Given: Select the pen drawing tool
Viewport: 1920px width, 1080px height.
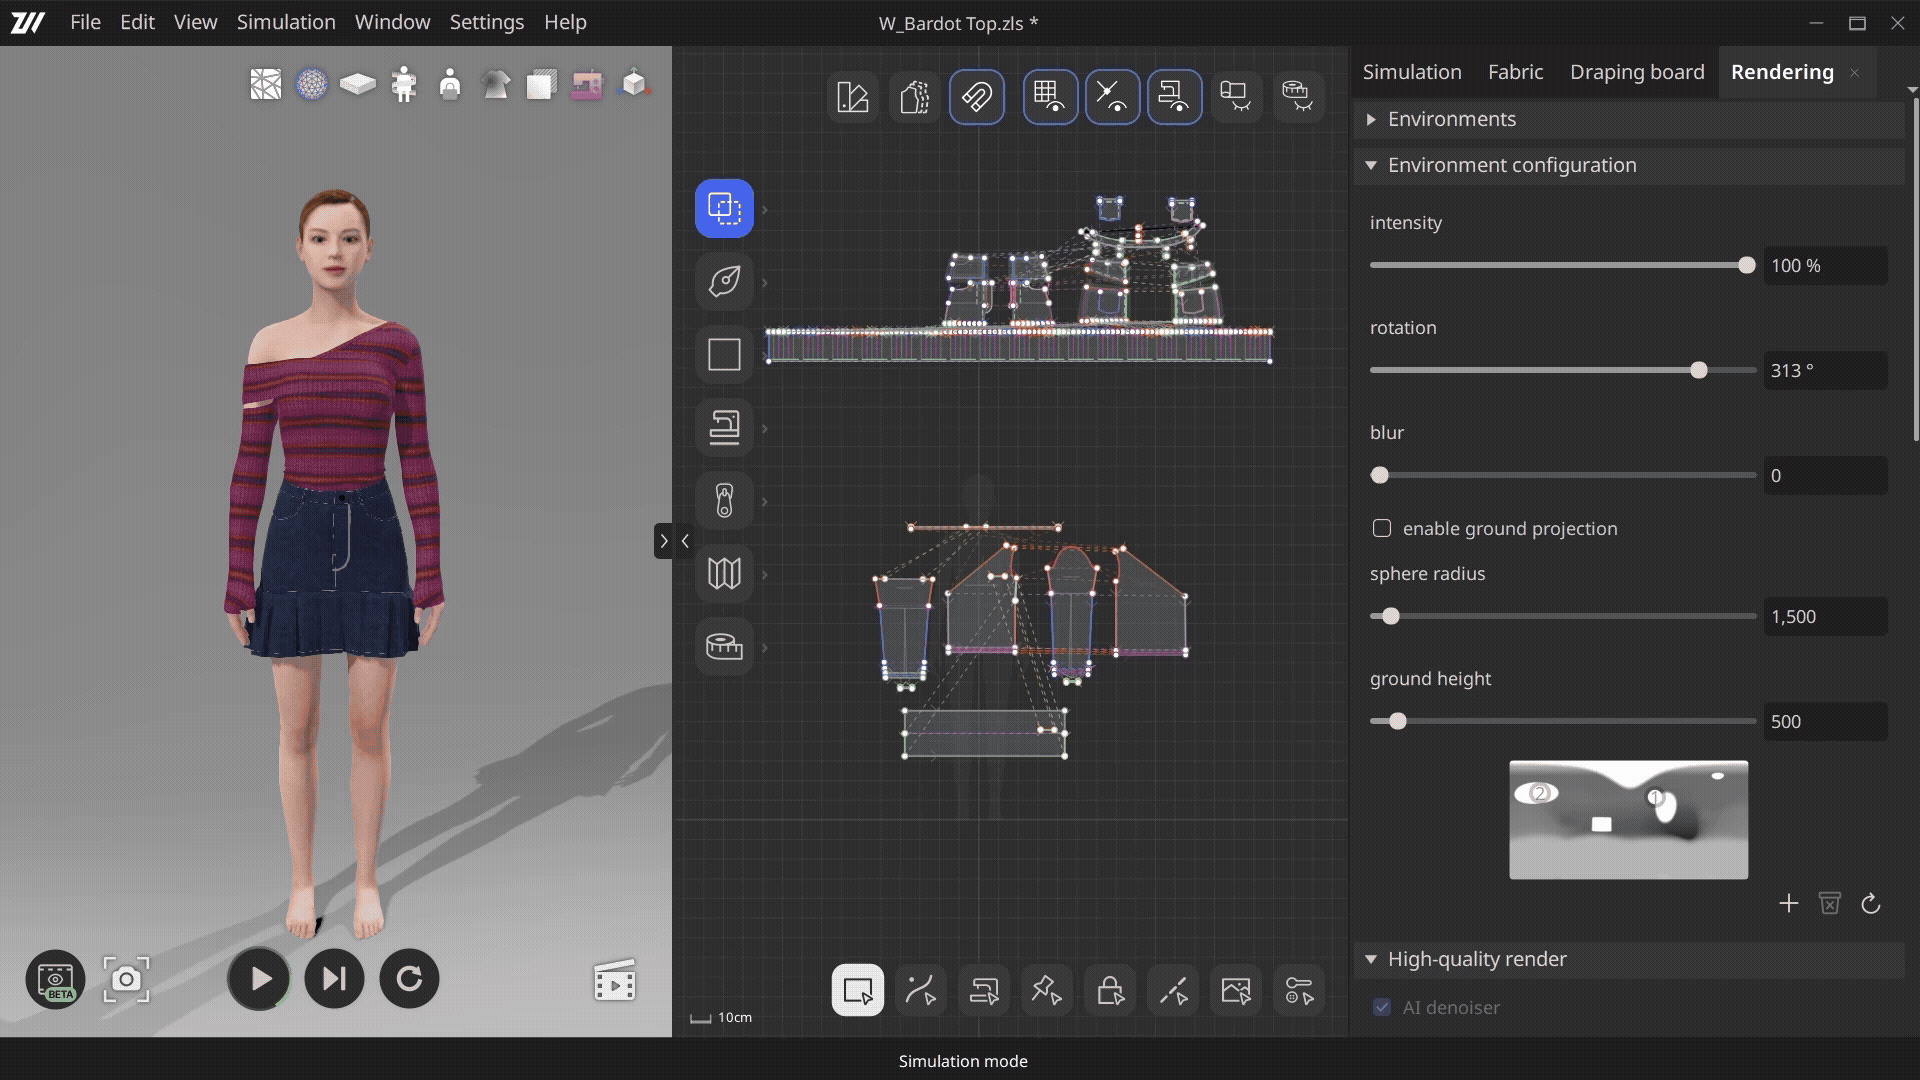Looking at the screenshot, I should 724,282.
